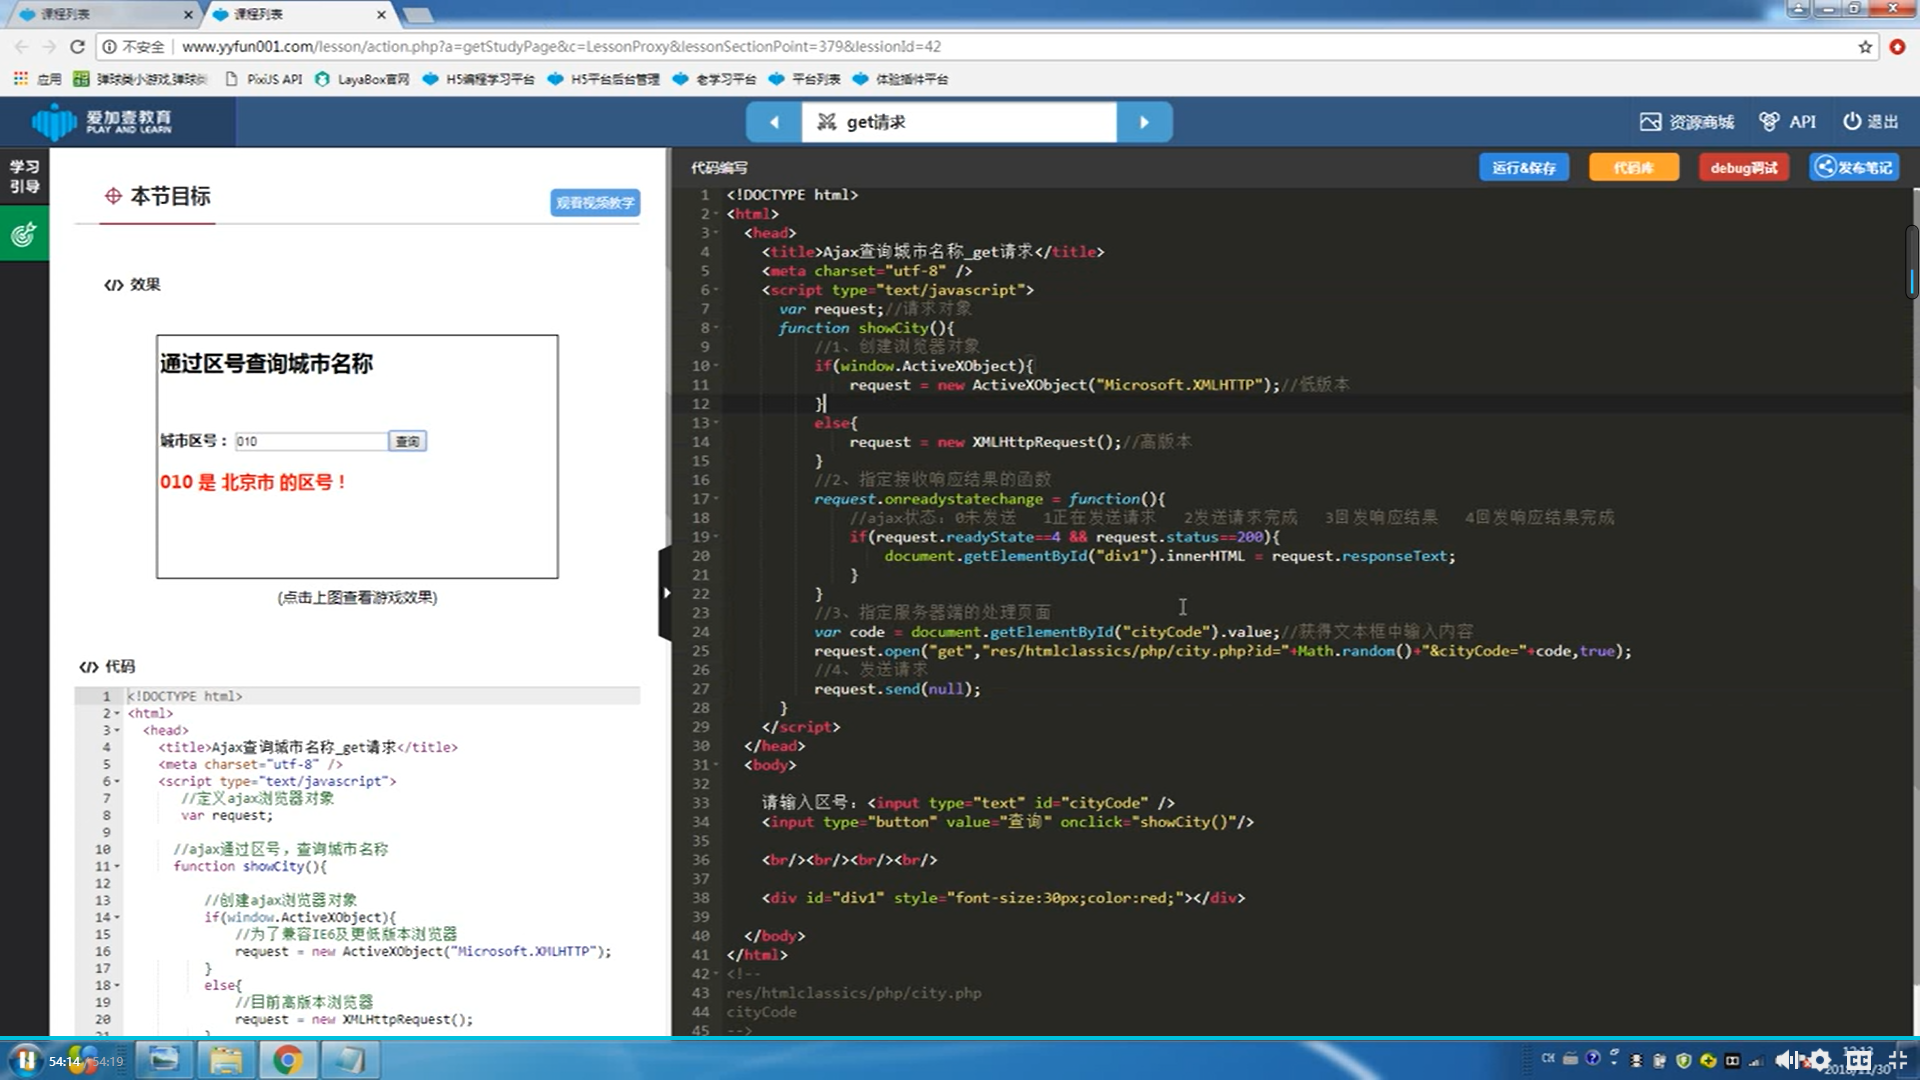Fold the html tag at editor line 2
The image size is (1920, 1080).
tap(717, 214)
